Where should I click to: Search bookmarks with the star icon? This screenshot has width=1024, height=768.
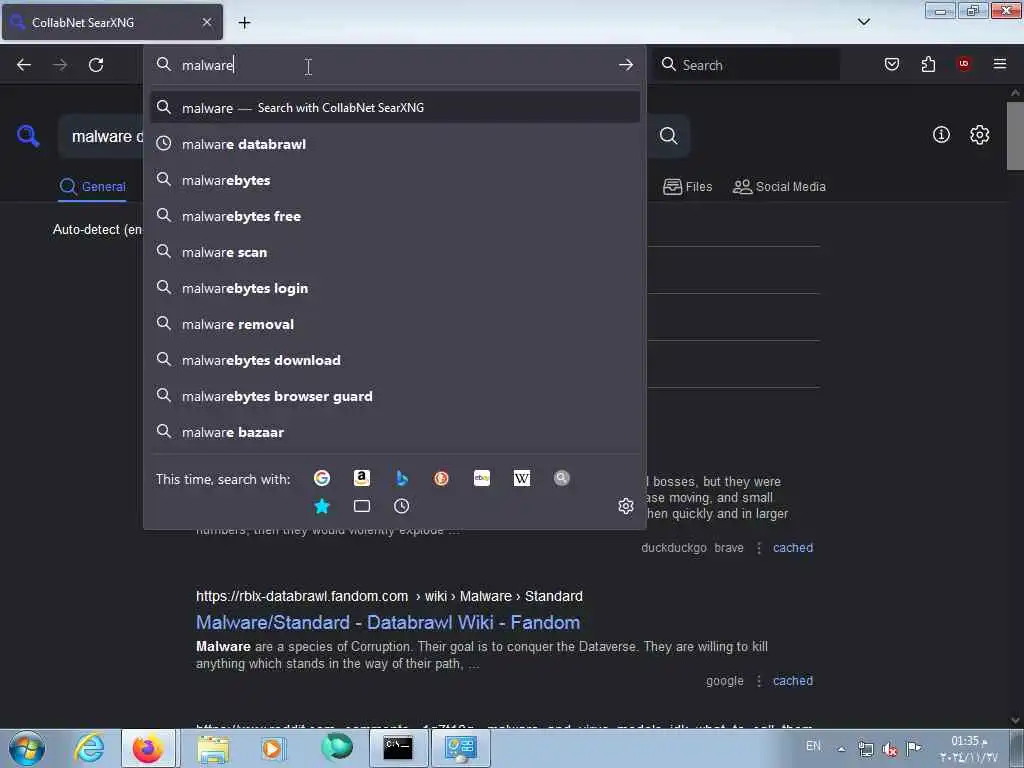pyautogui.click(x=322, y=506)
